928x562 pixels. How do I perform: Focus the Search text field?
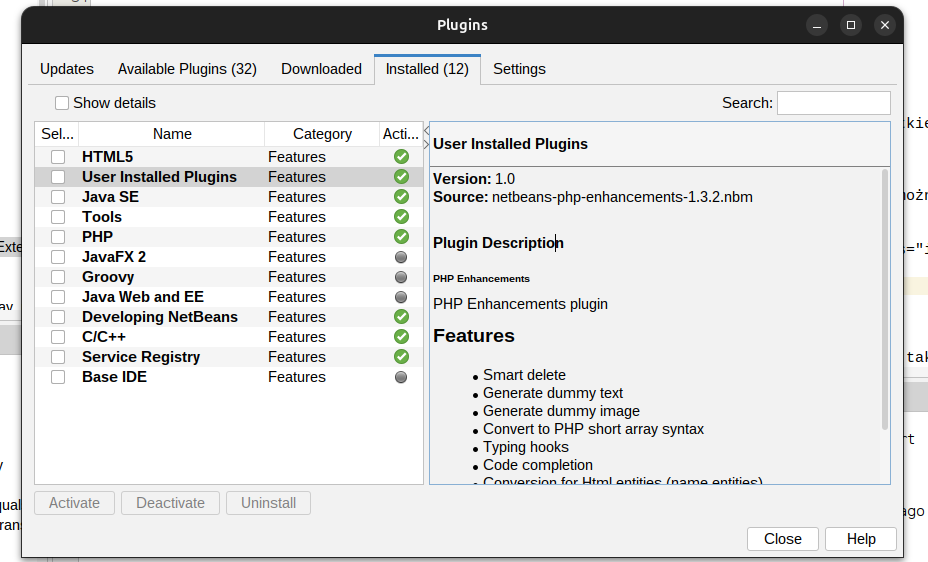click(x=833, y=103)
